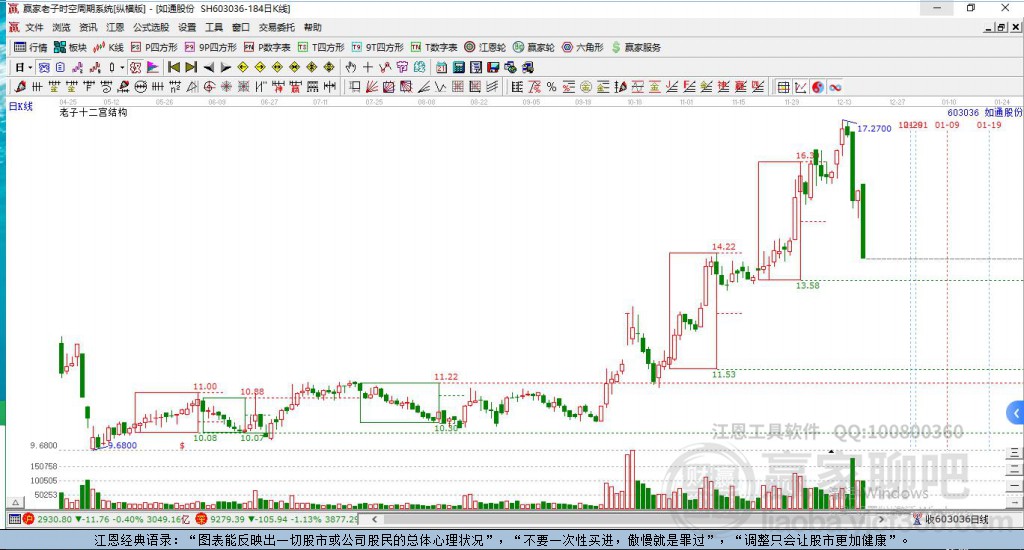Click the infinity symbol icon

coord(835,87)
